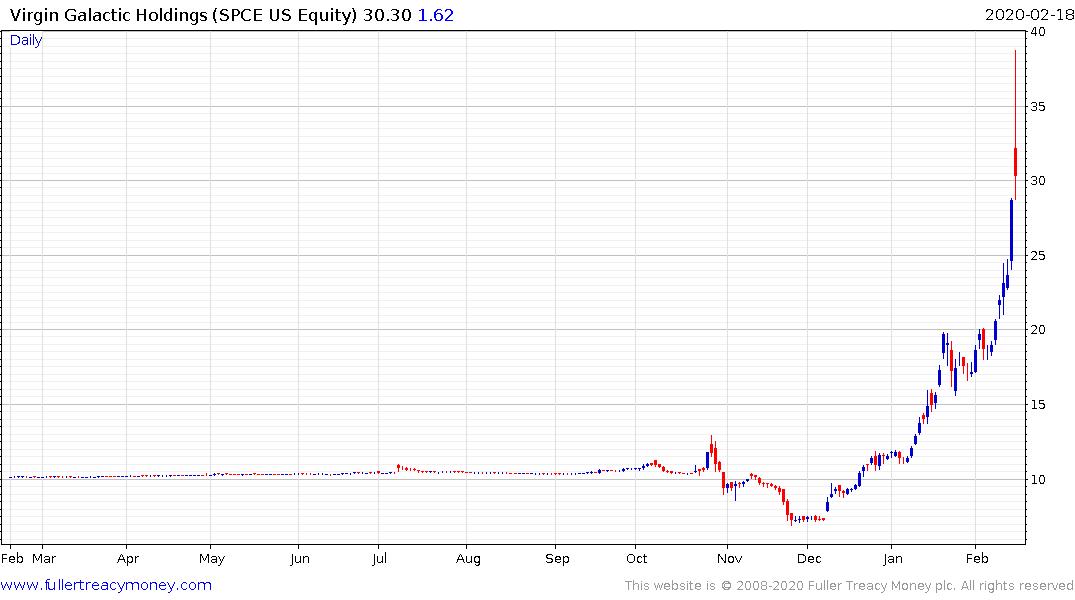Click the Virgin Galactic Holdings chart title
This screenshot has width=1075, height=600.
click(183, 15)
